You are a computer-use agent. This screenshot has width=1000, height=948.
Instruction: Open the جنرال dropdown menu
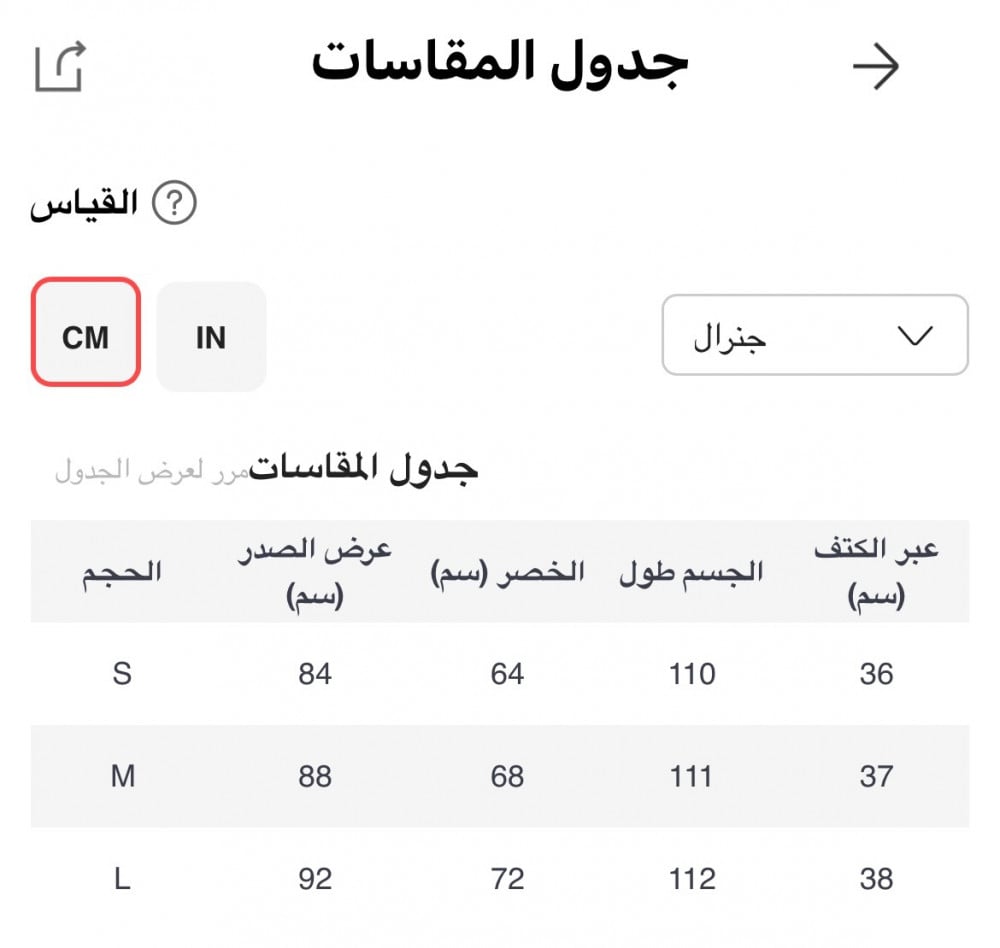pos(814,336)
